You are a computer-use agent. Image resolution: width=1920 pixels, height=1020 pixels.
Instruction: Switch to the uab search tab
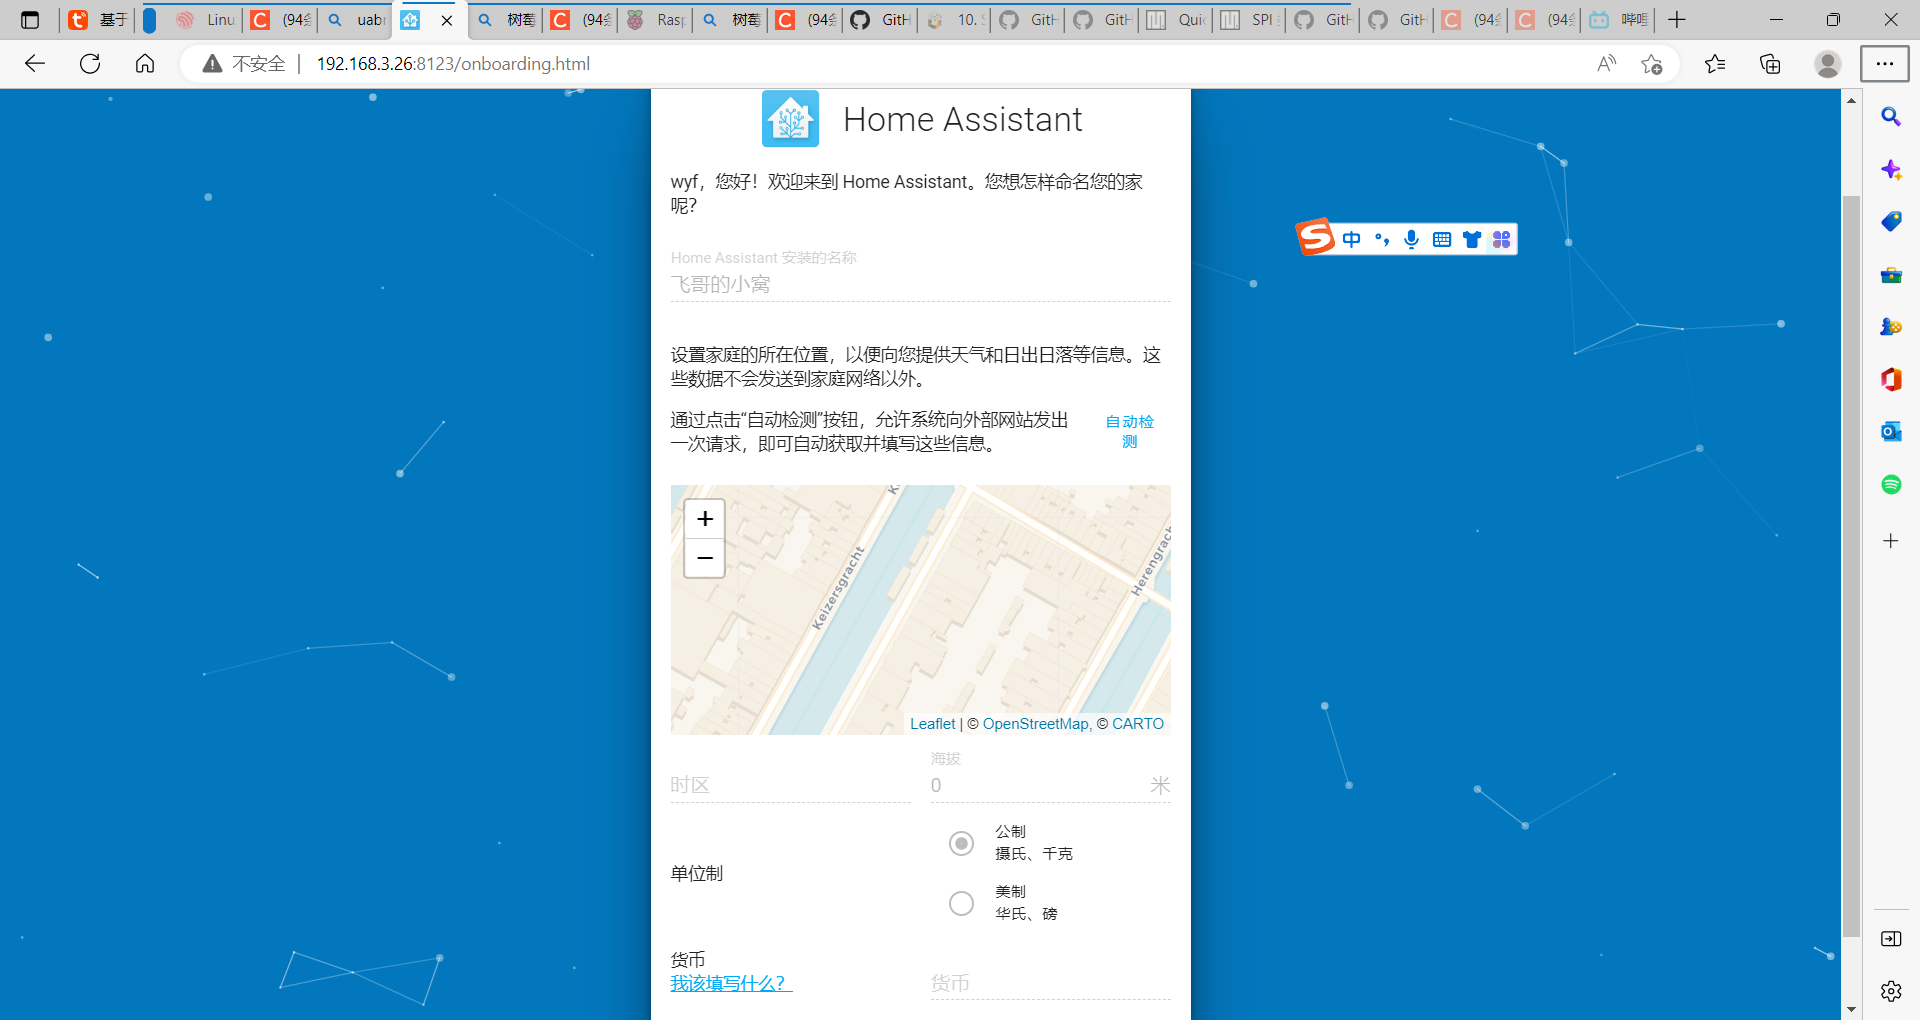355,20
